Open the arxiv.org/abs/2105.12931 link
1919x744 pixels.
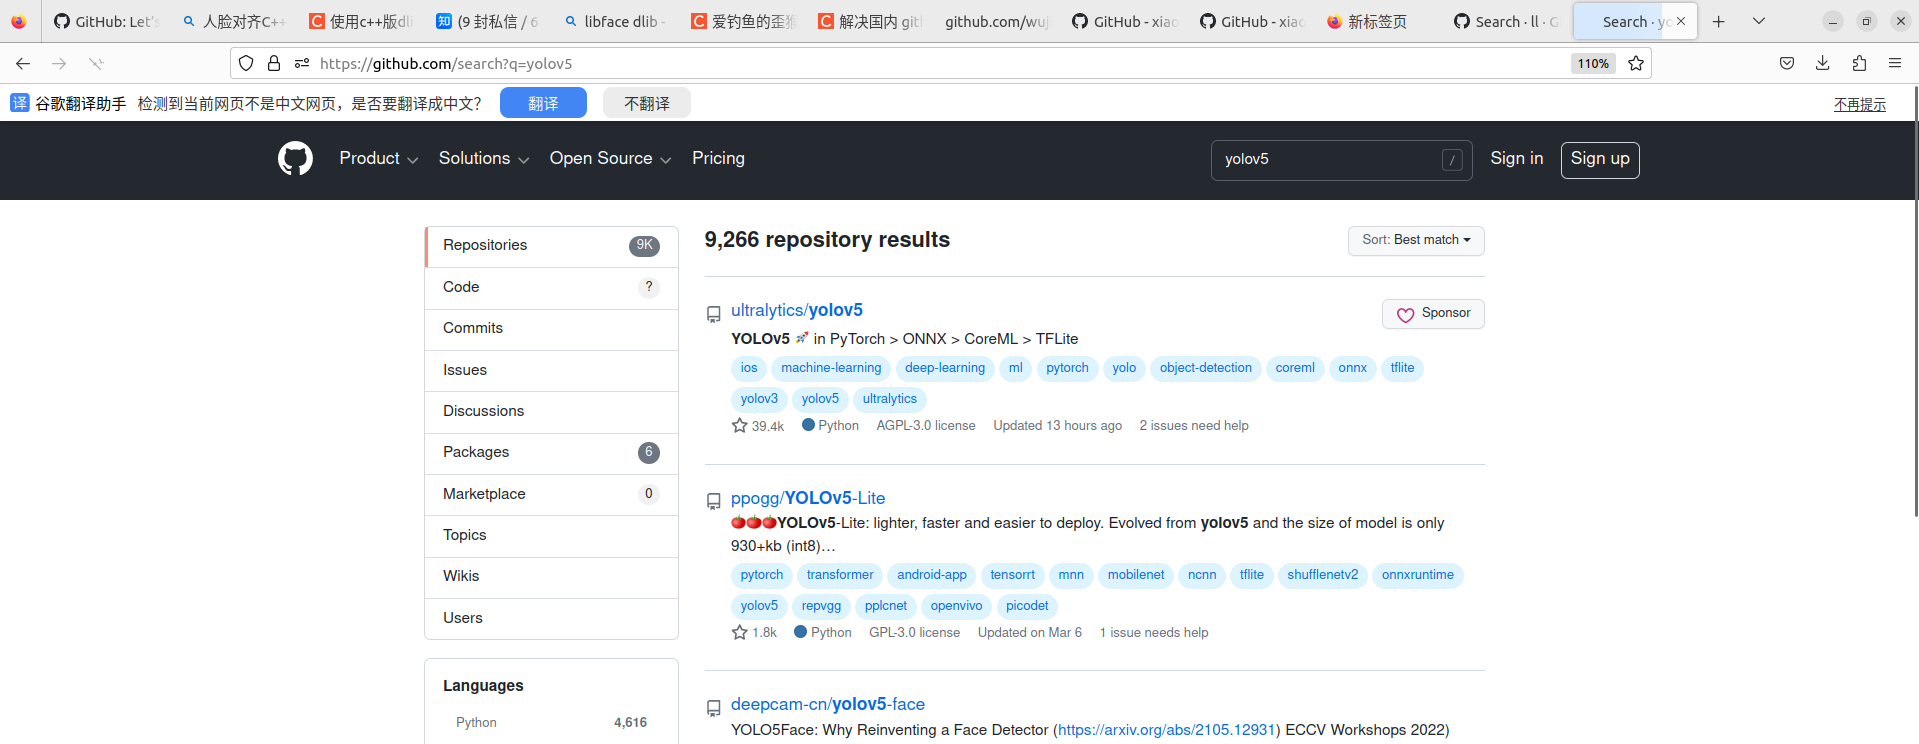click(x=1167, y=730)
